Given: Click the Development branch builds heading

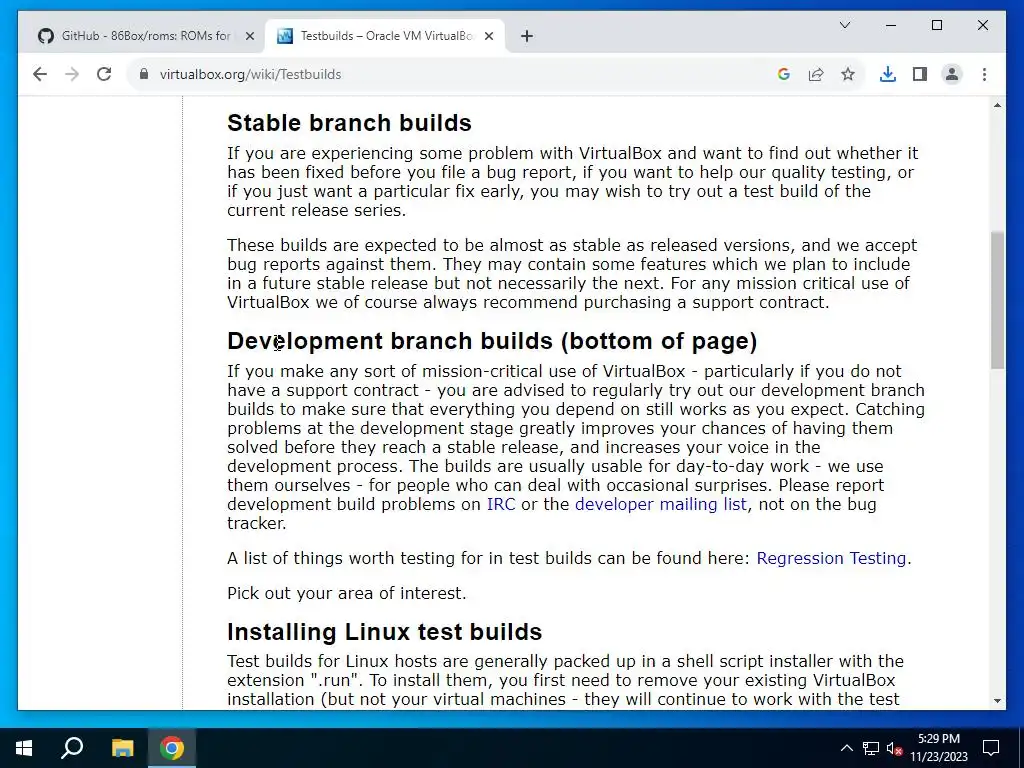Looking at the screenshot, I should point(492,341).
